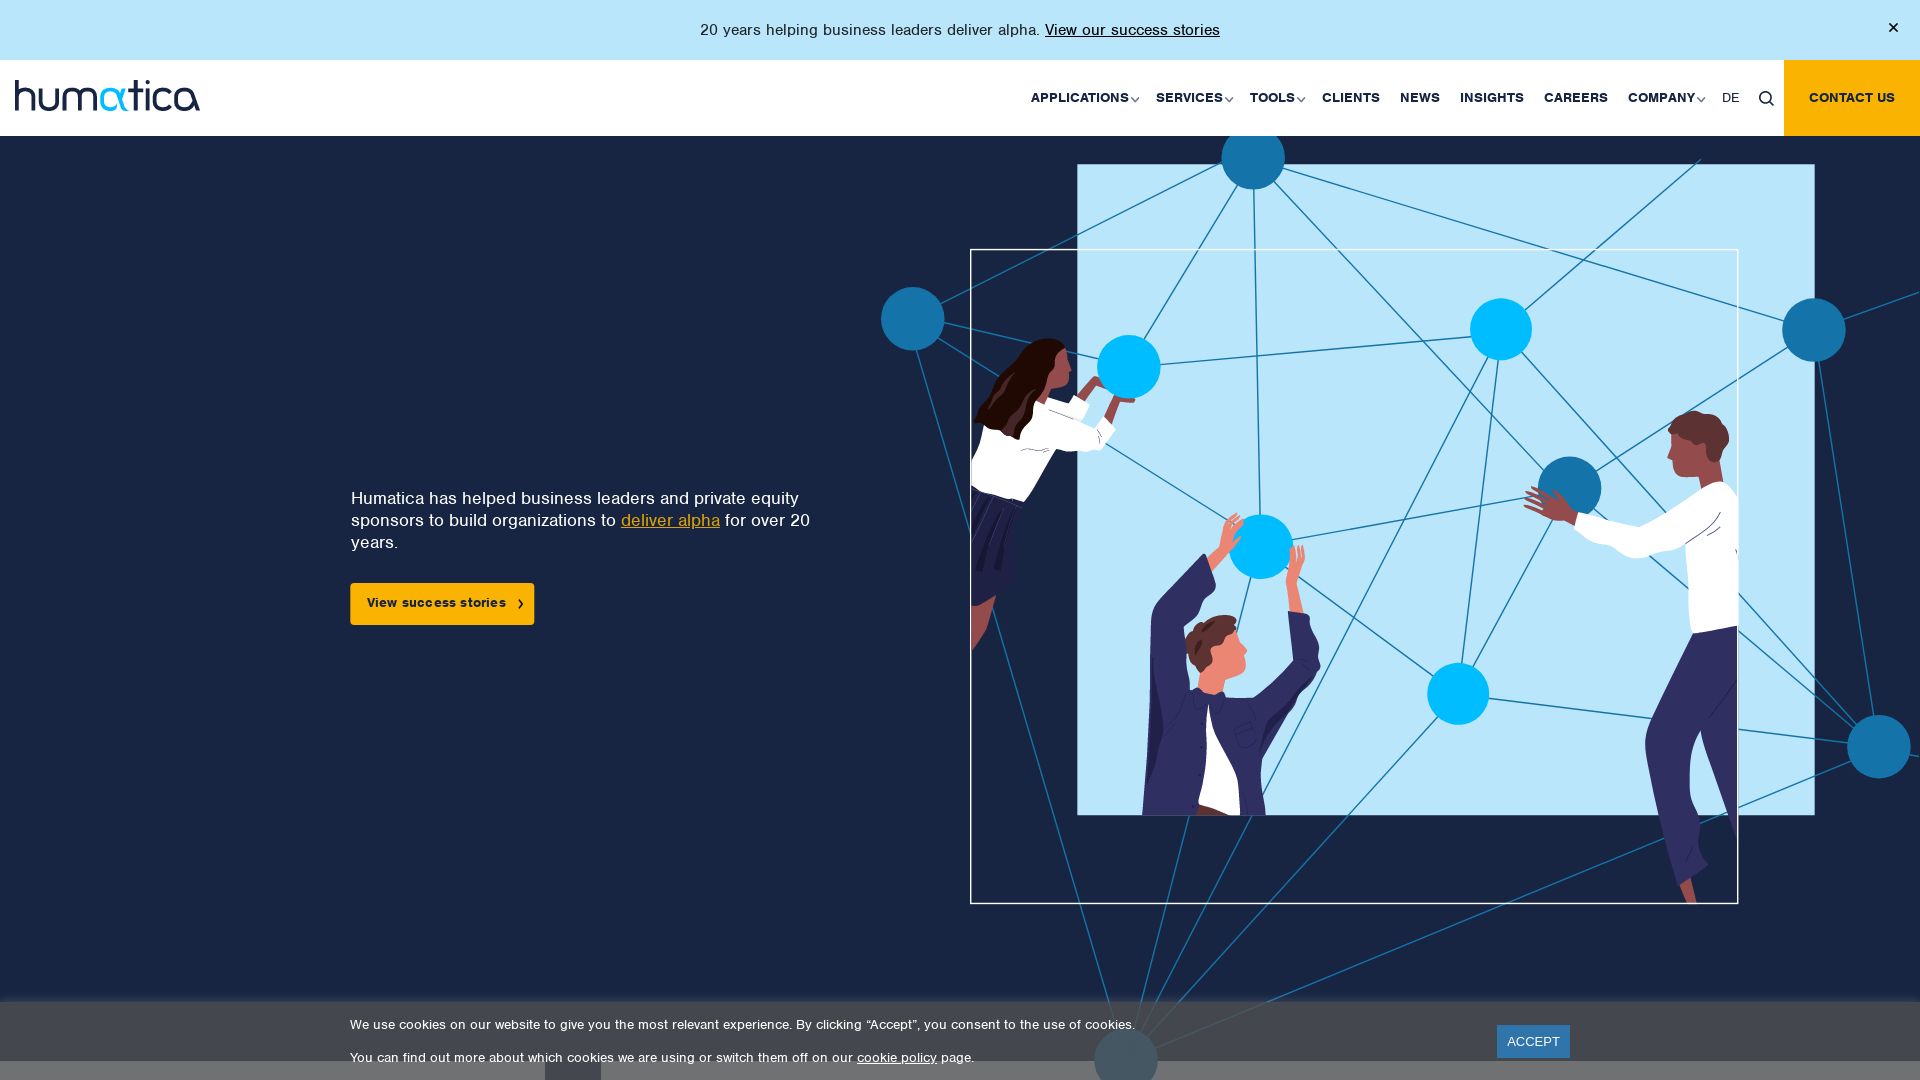Viewport: 1920px width, 1080px height.
Task: Go to the Insights page
Action: pyautogui.click(x=1491, y=97)
